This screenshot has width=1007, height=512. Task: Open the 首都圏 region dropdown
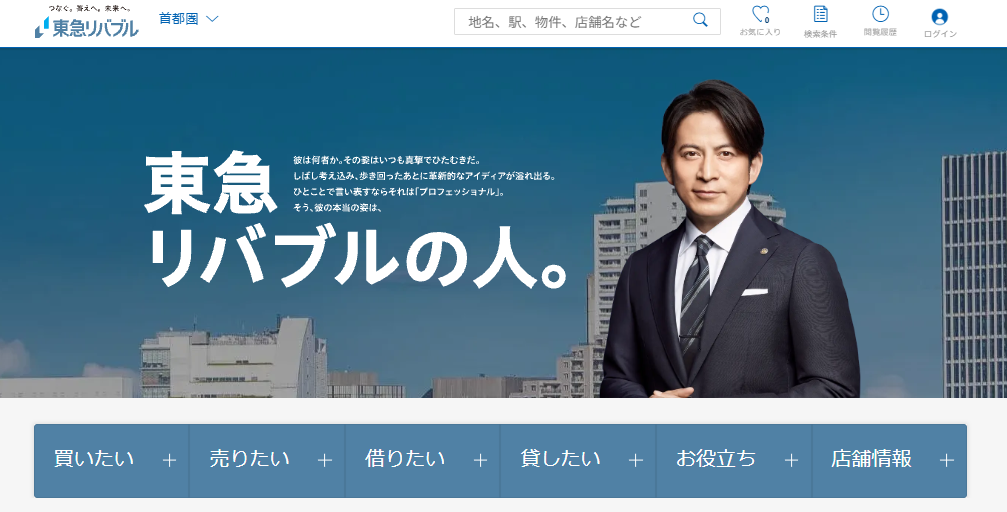point(188,19)
